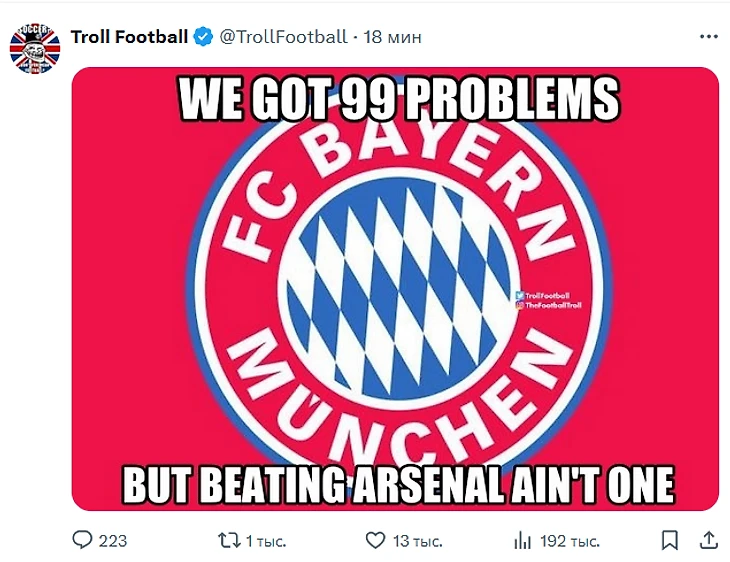Click the 223 replies count
Screen dimensions: 730x562
click(113, 541)
